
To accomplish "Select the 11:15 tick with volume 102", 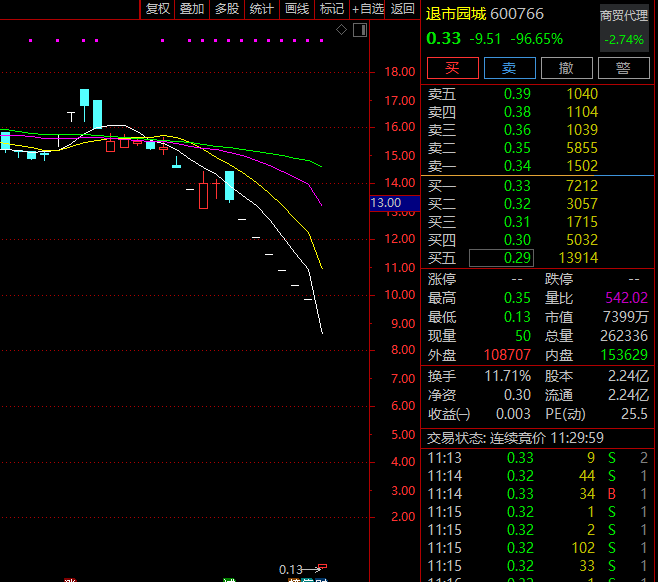I will (x=537, y=548).
